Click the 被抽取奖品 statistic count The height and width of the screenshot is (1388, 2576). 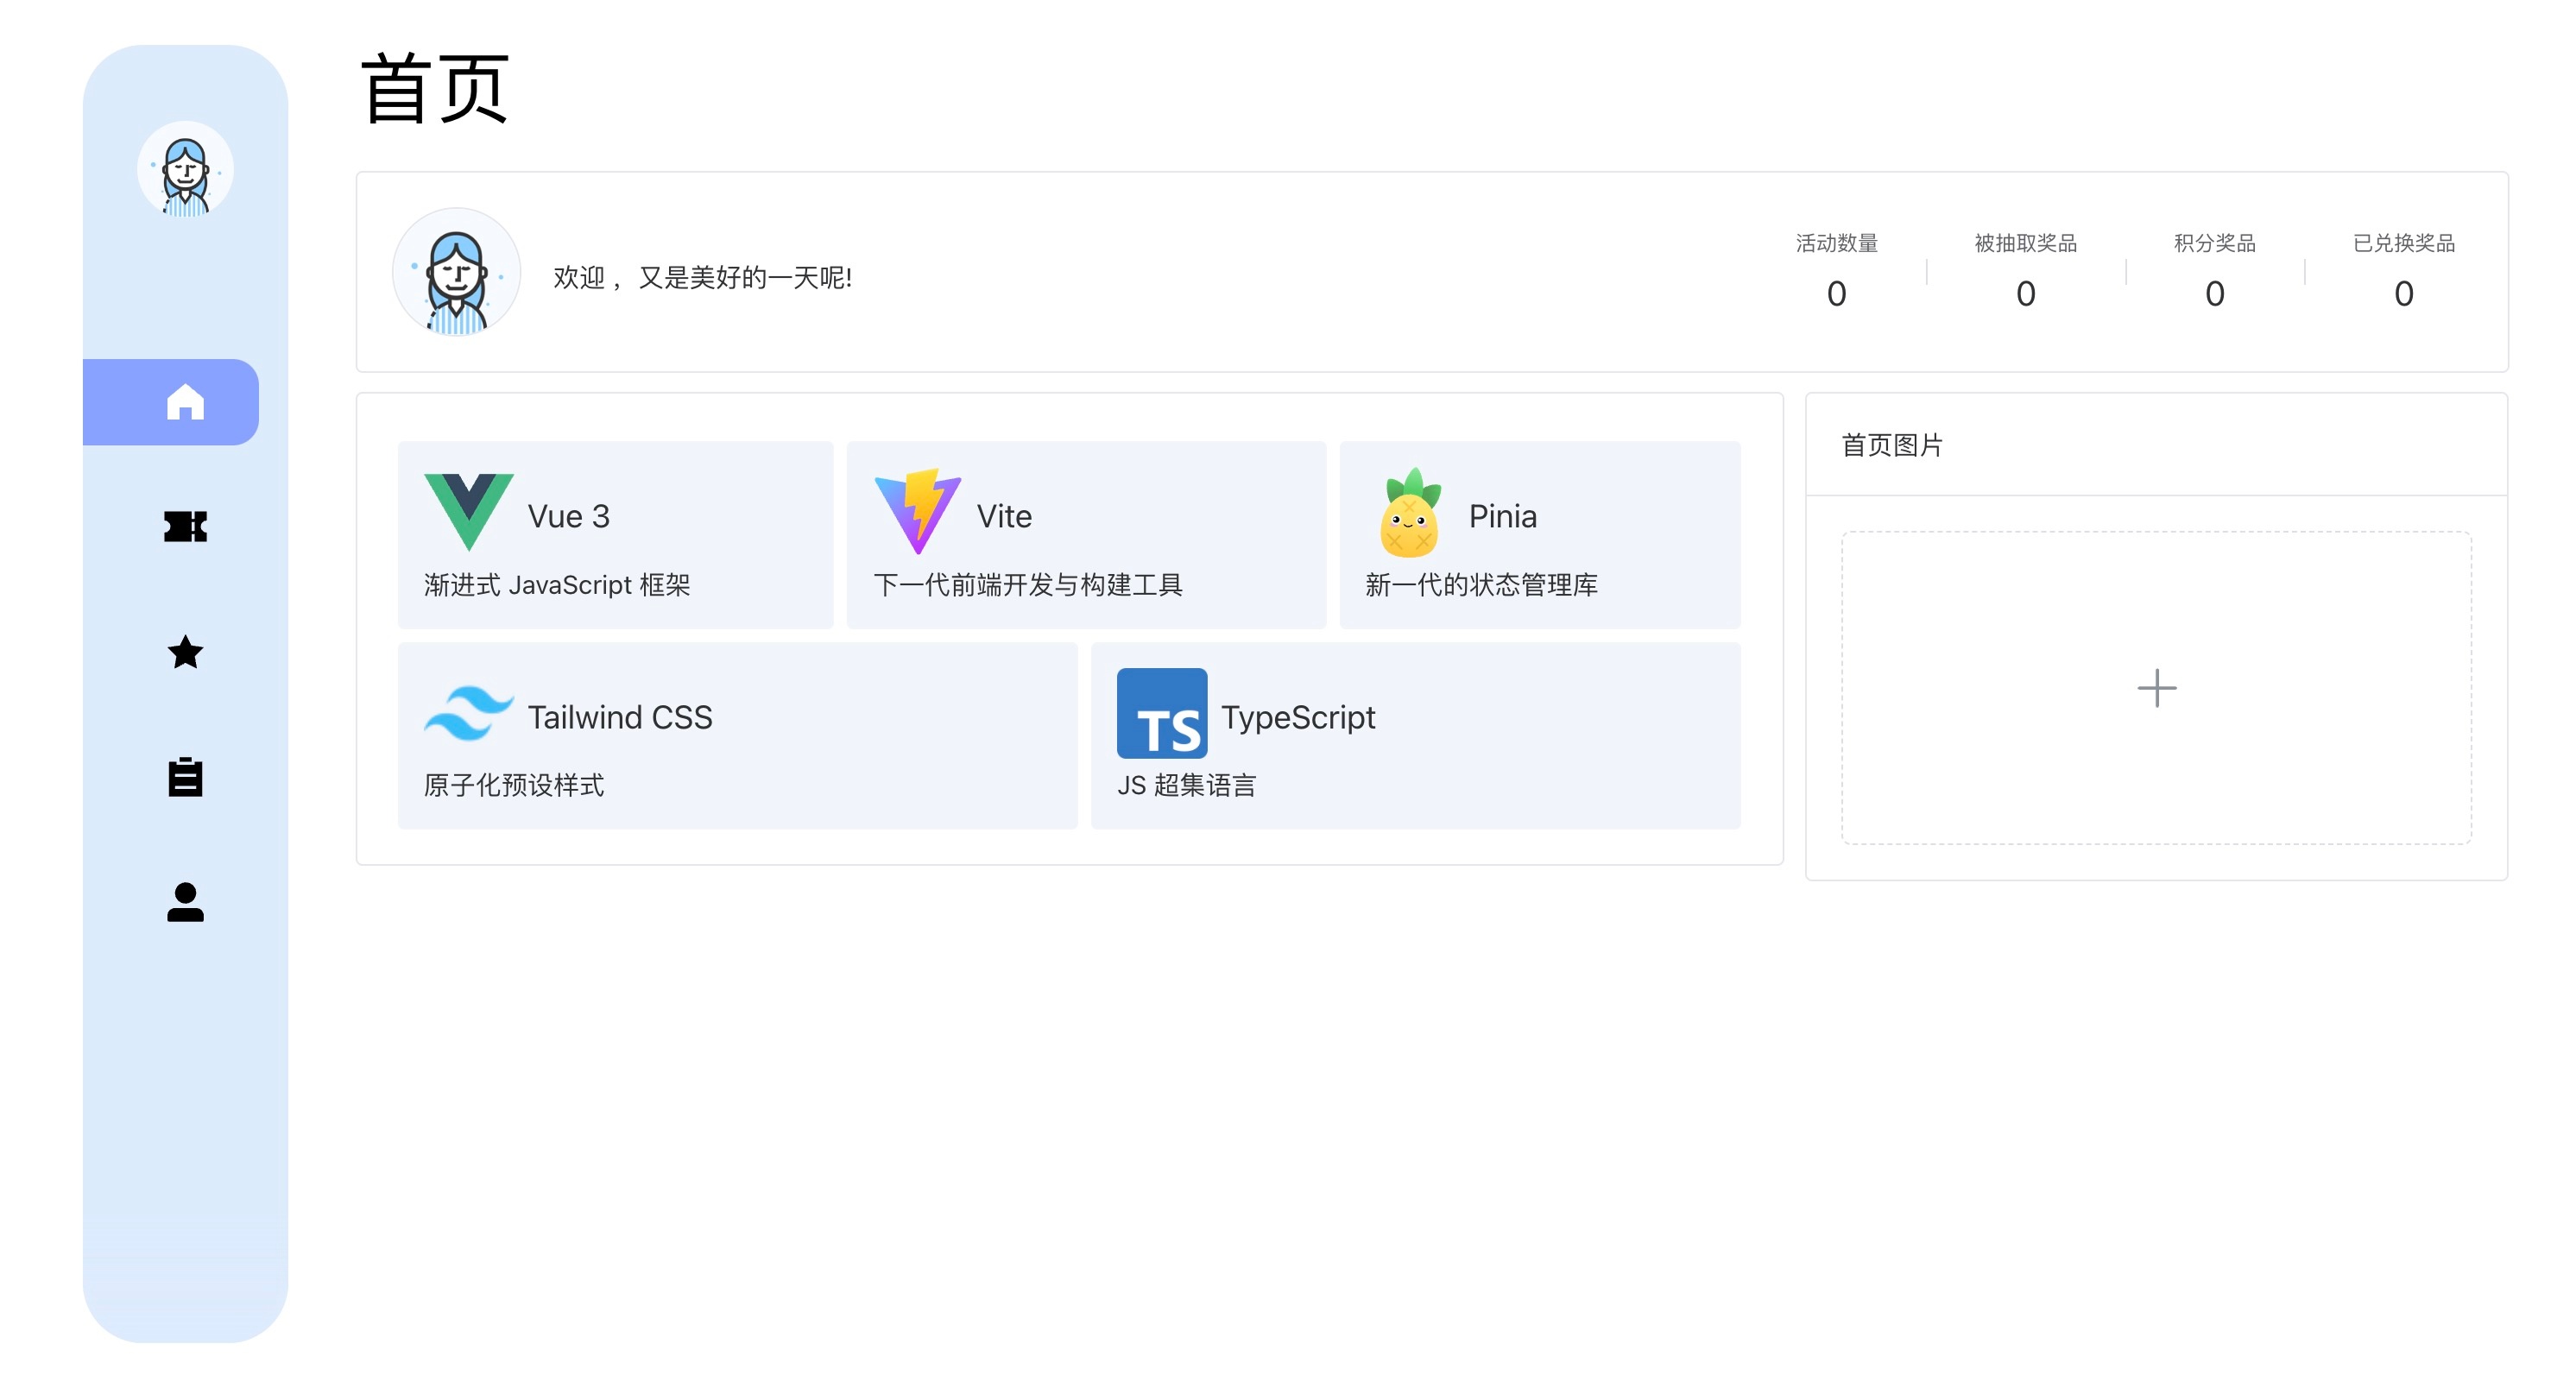[x=2025, y=294]
